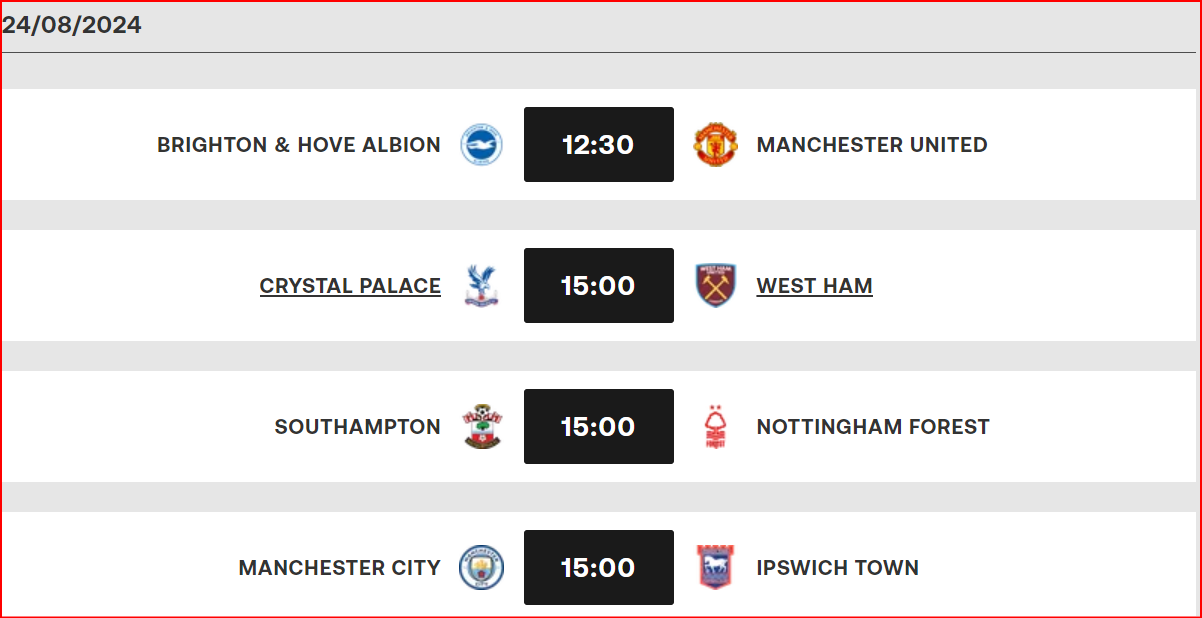This screenshot has height=618, width=1202.
Task: Open the West Ham team link
Action: coord(814,286)
